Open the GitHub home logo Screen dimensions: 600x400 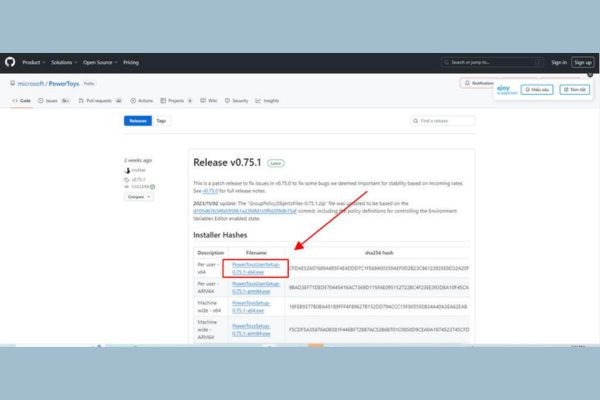click(x=10, y=62)
